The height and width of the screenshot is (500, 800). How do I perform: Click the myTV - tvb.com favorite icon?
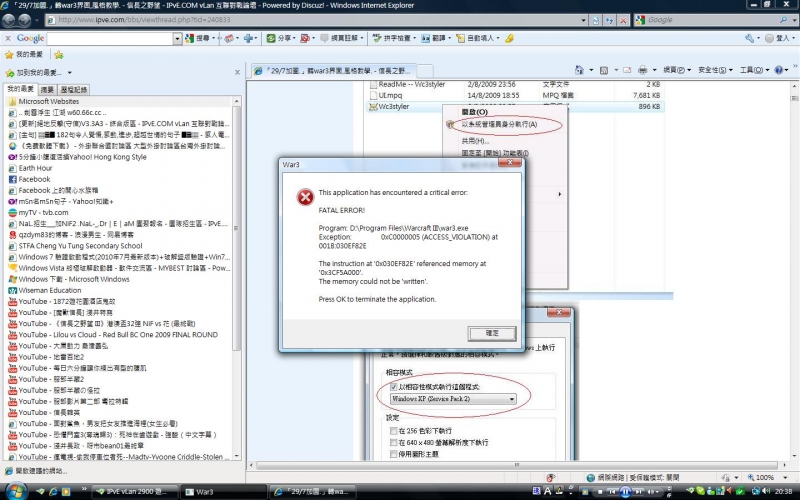[x=12, y=212]
